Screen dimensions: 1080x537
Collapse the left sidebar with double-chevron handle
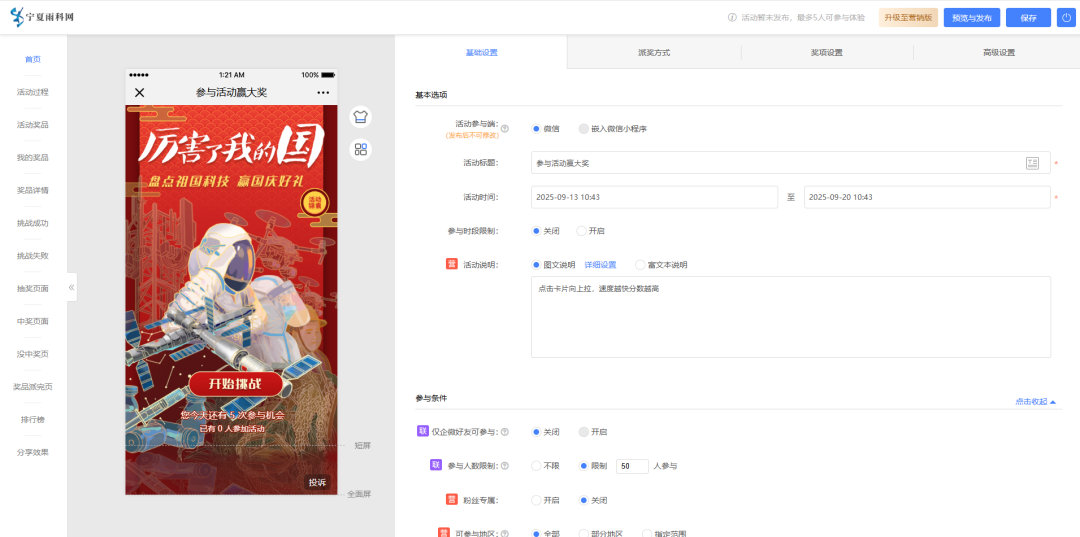72,287
